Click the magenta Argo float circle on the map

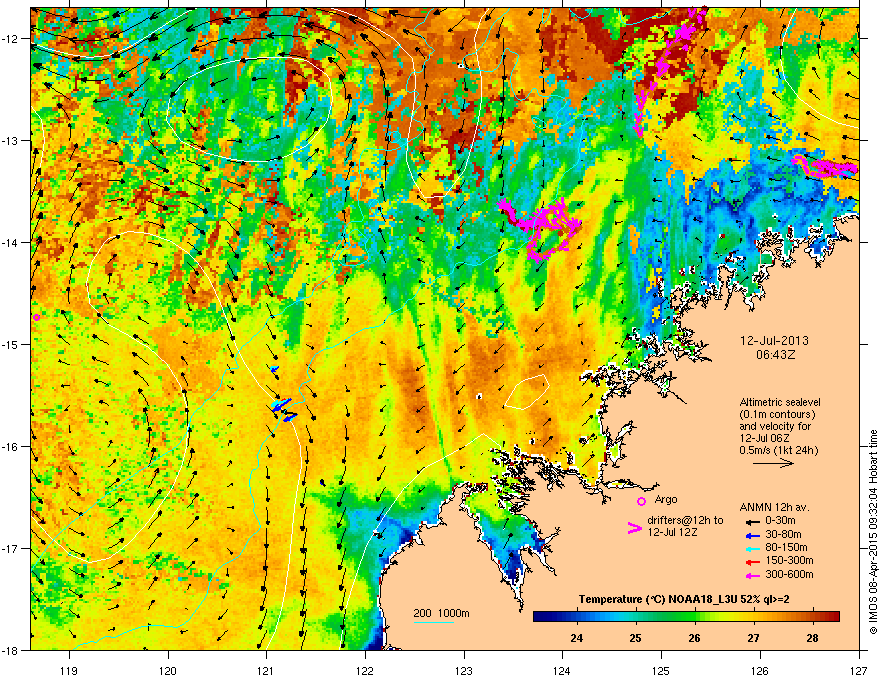coord(36,318)
